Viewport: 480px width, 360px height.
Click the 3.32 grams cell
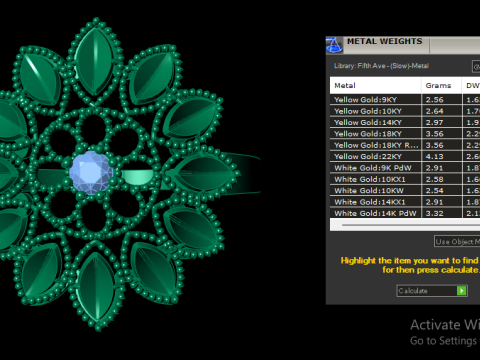point(442,213)
